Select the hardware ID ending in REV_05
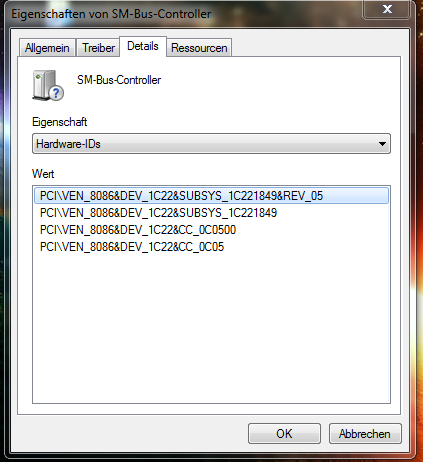This screenshot has width=423, height=462. 211,196
